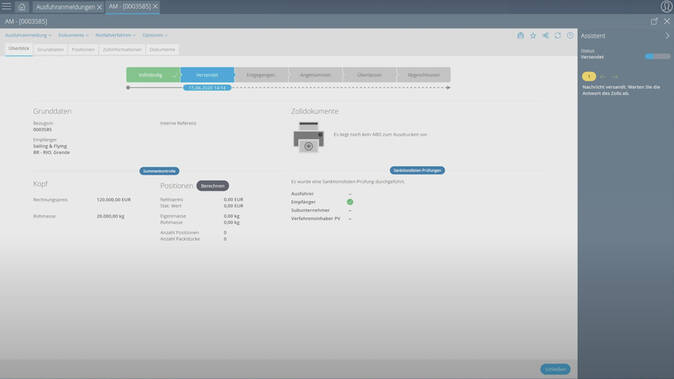
Task: Open the hamburger main menu
Action: [x=6, y=6]
